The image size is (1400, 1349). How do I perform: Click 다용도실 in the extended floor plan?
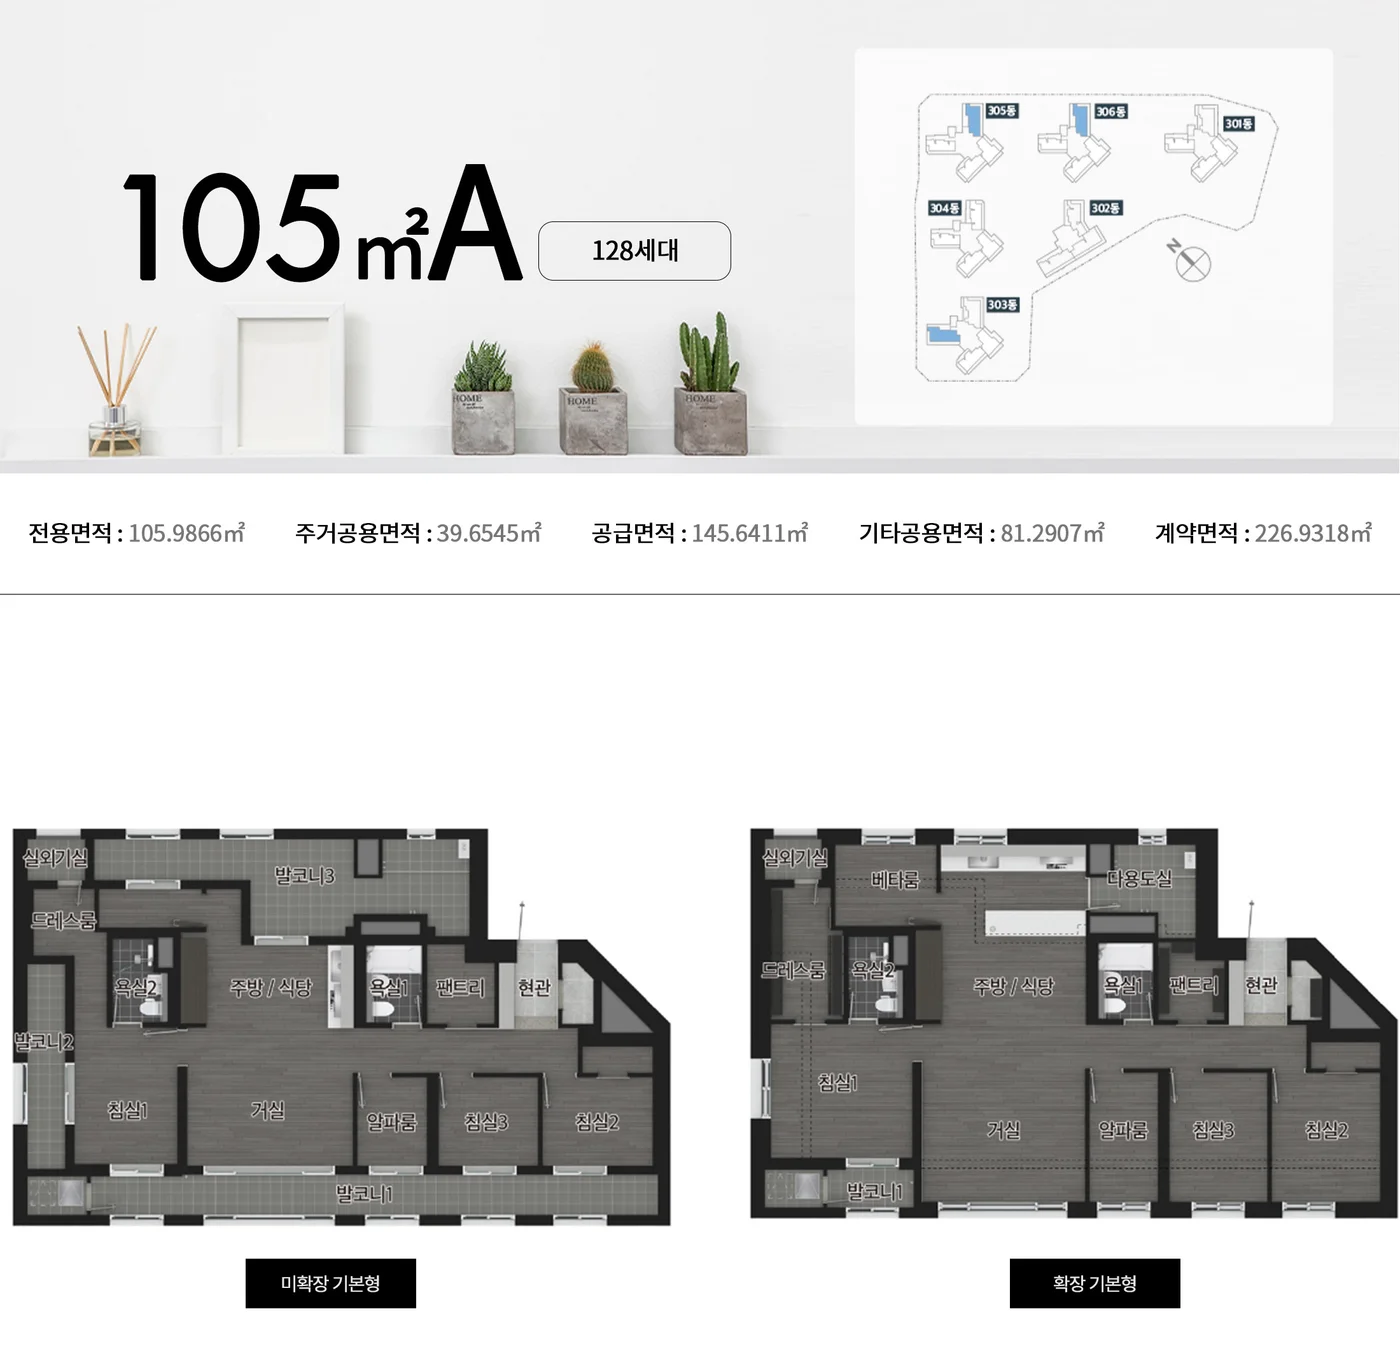1140,879
